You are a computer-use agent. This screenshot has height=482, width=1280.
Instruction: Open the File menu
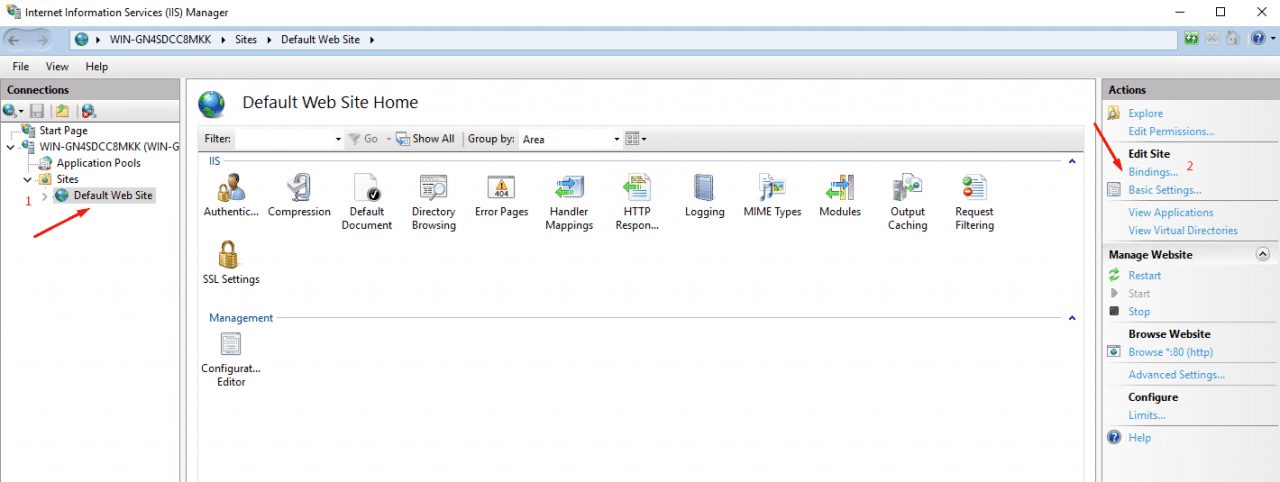pos(21,66)
